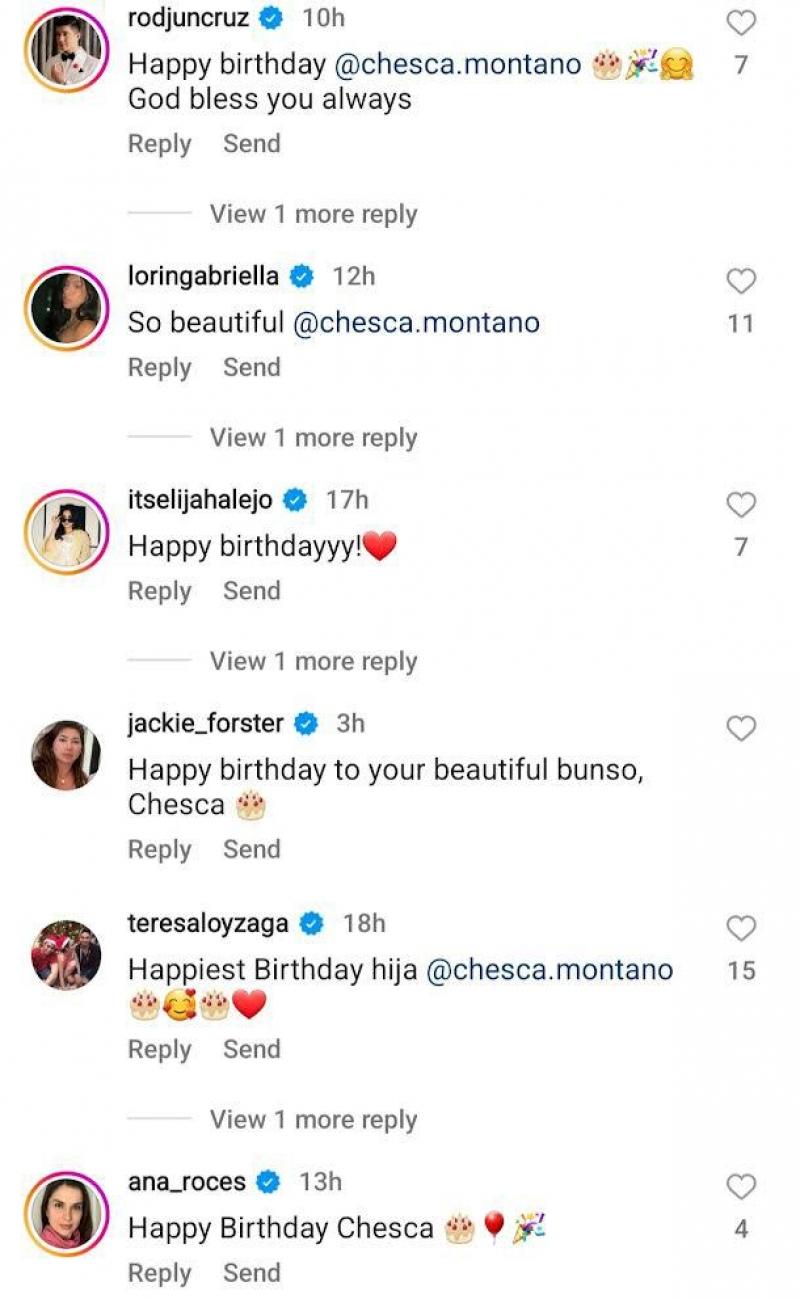Viewport: 800px width, 1299px height.
Task: View ana_roces' story avatar
Action: point(66,1213)
